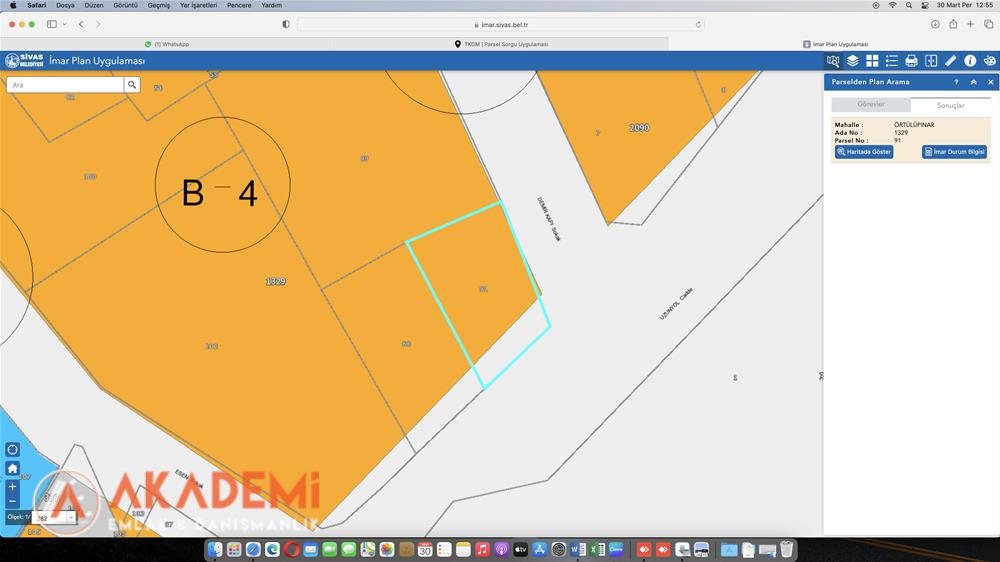This screenshot has width=1000, height=562.
Task: Click the print map icon
Action: (911, 61)
